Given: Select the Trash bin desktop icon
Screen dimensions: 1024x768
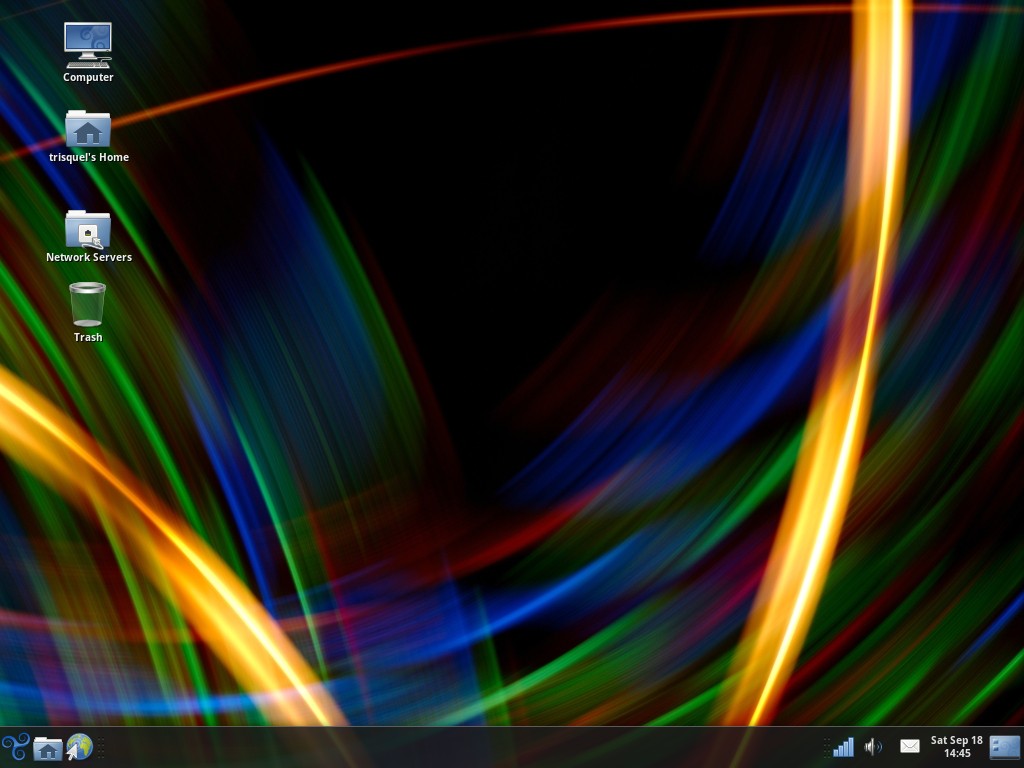Looking at the screenshot, I should [x=88, y=304].
